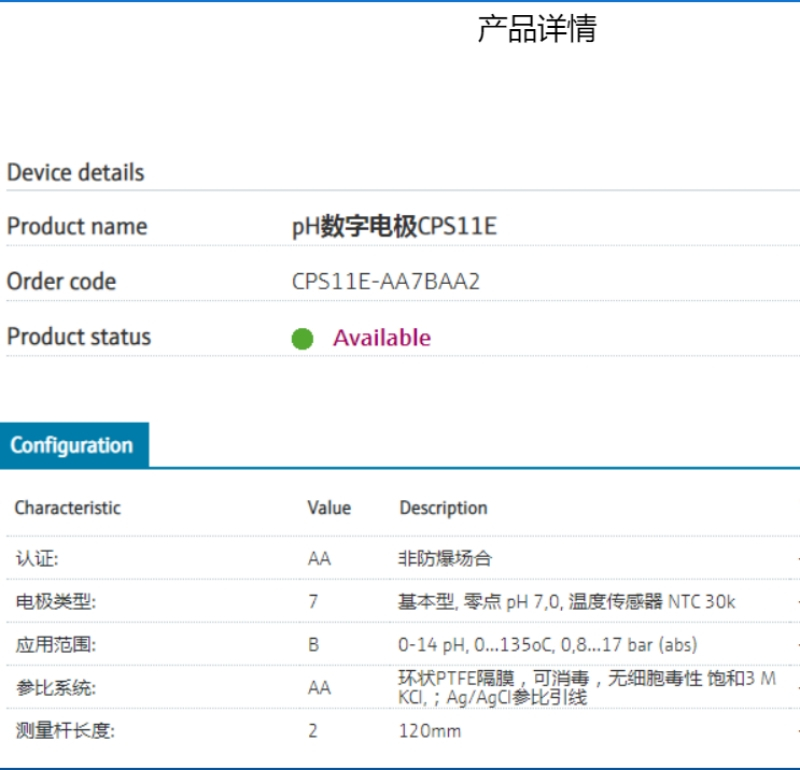Click the 产品详情 page heading

[x=536, y=30]
